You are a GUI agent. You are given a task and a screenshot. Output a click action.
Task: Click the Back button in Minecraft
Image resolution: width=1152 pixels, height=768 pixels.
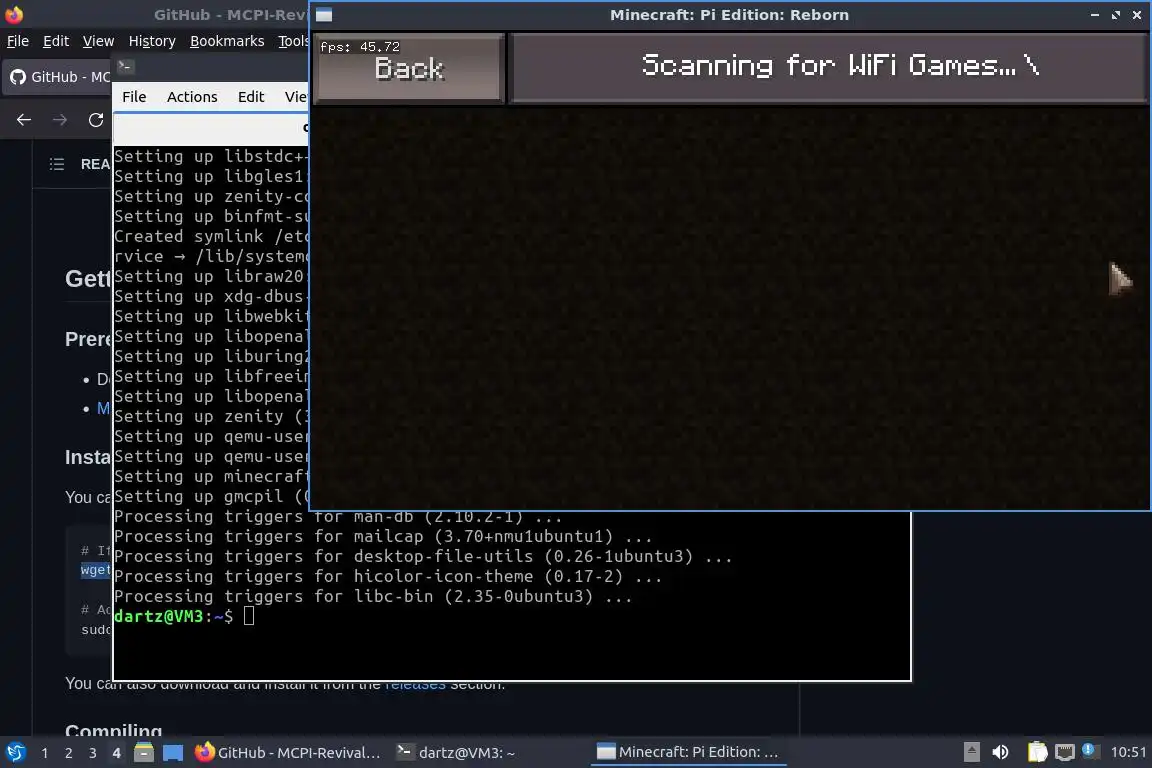click(x=409, y=68)
